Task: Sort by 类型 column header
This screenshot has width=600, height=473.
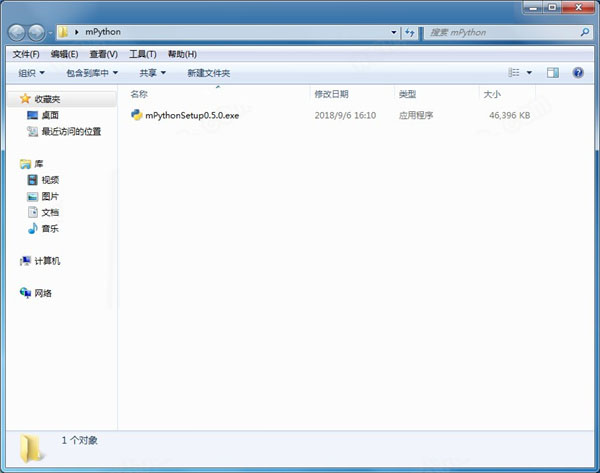Action: [407, 94]
